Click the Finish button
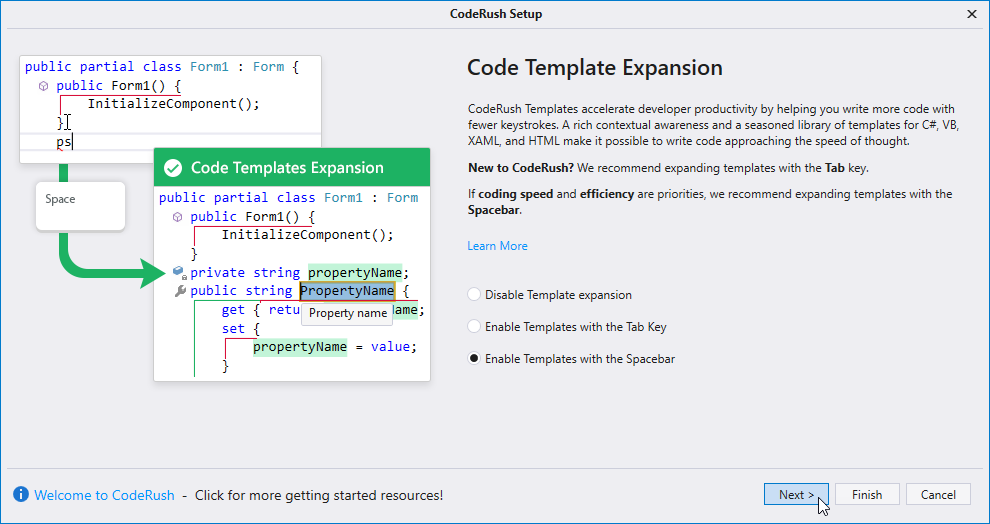990x524 pixels. point(867,495)
